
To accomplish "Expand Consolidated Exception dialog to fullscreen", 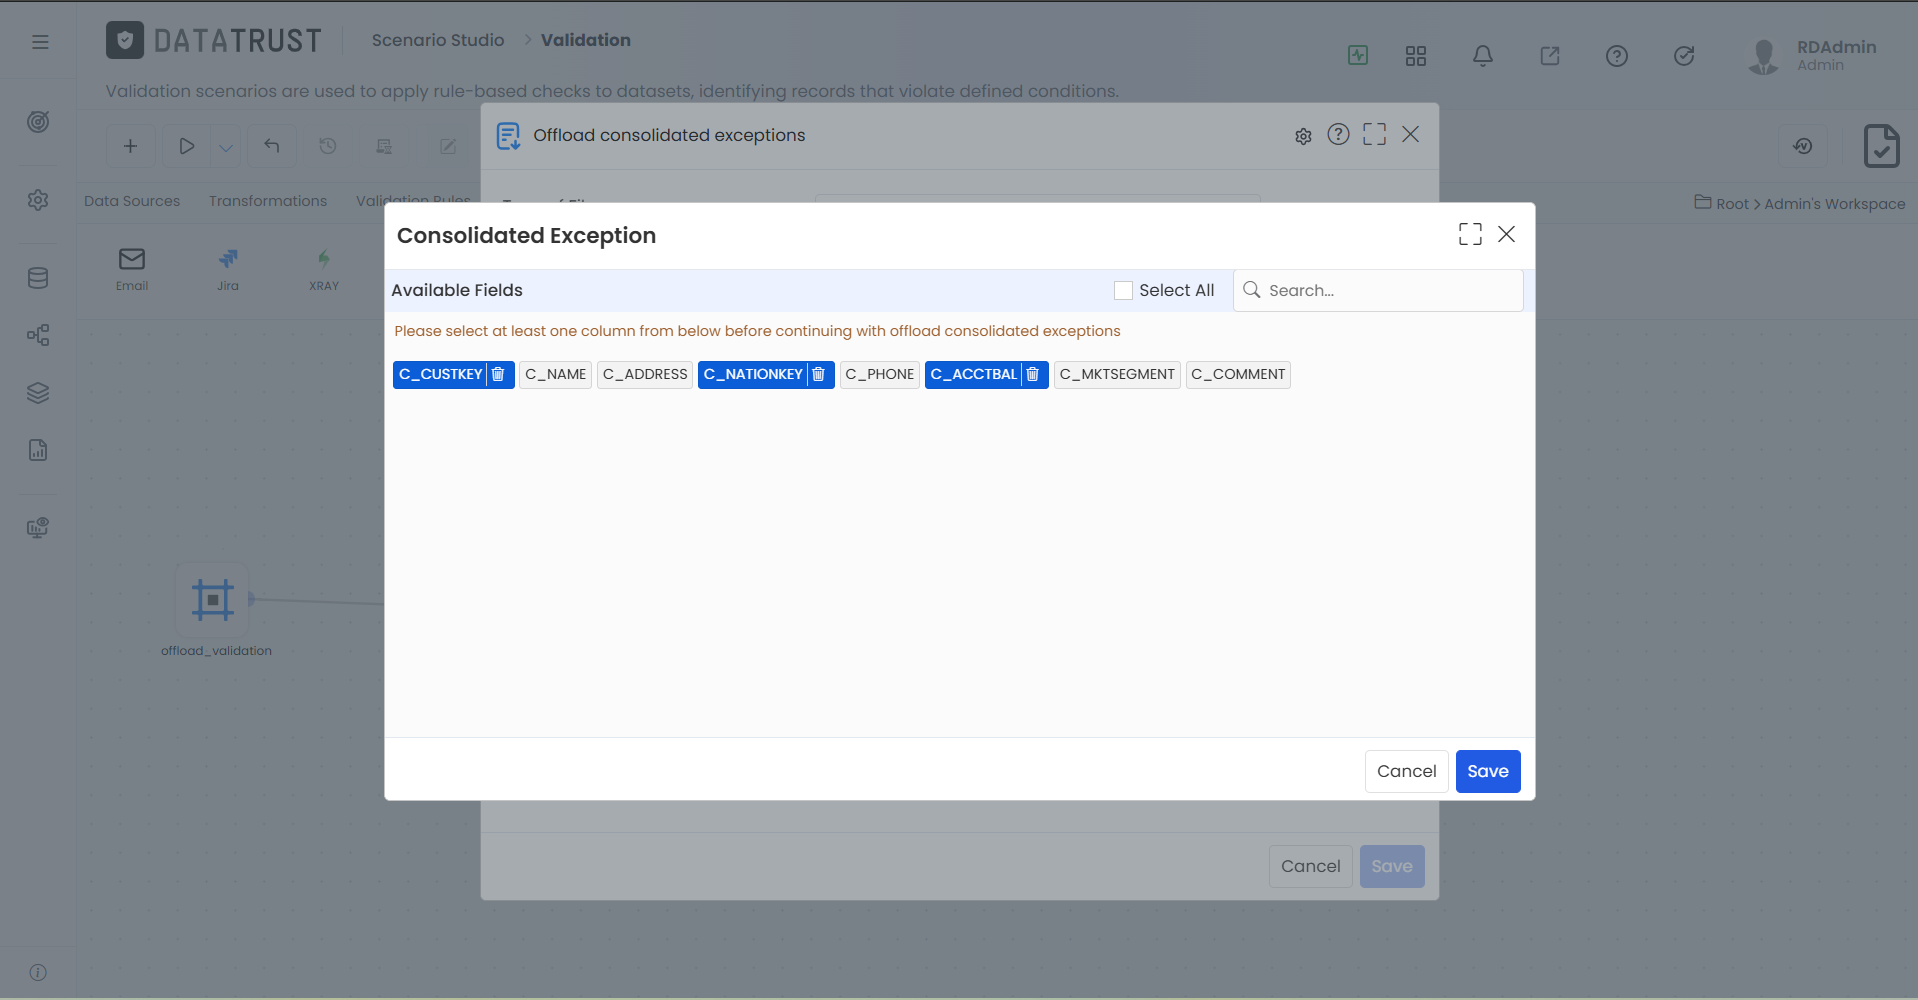I will click(1470, 234).
